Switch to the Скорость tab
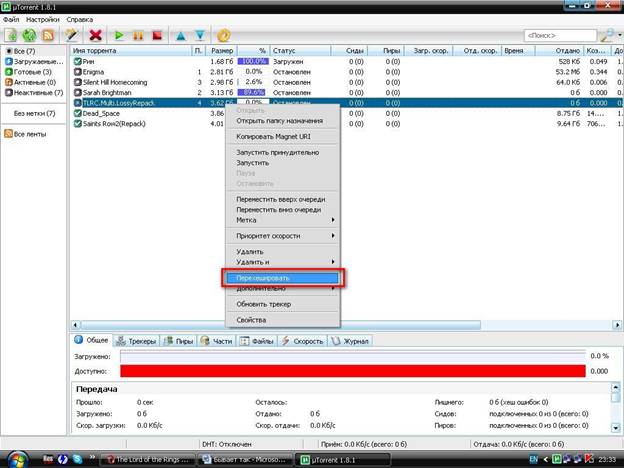 [x=302, y=341]
